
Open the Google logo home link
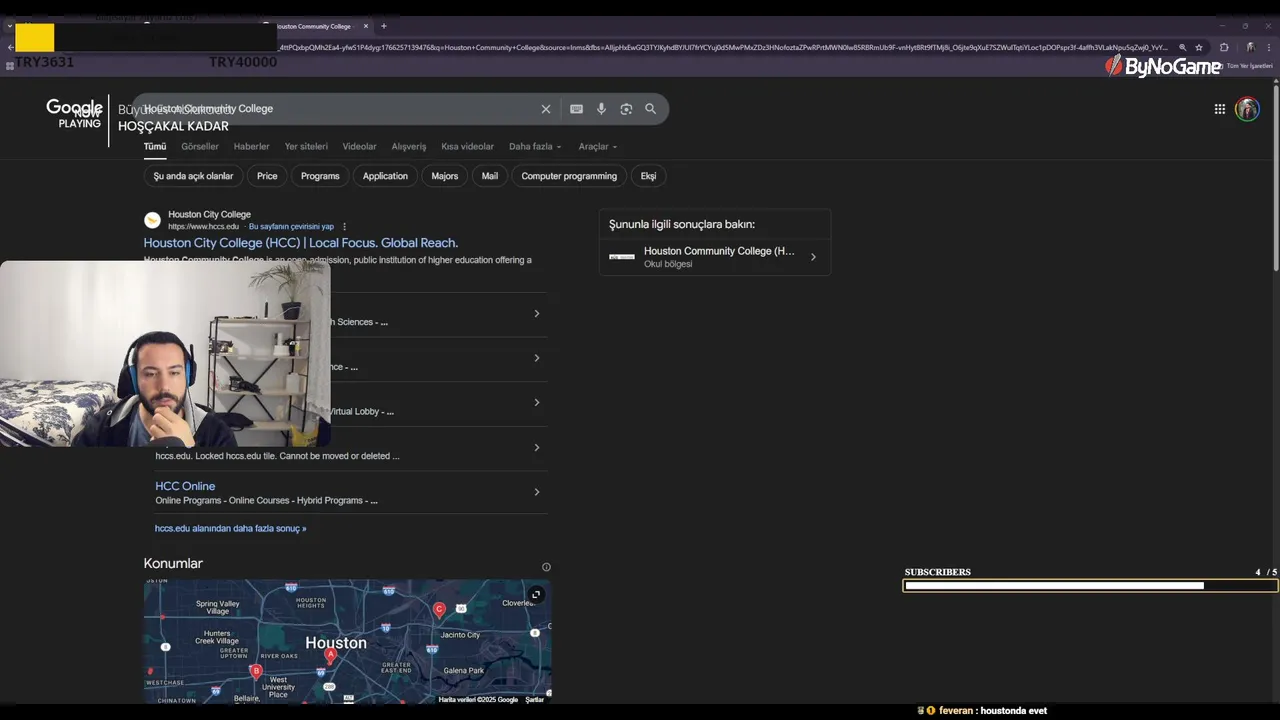(74, 108)
